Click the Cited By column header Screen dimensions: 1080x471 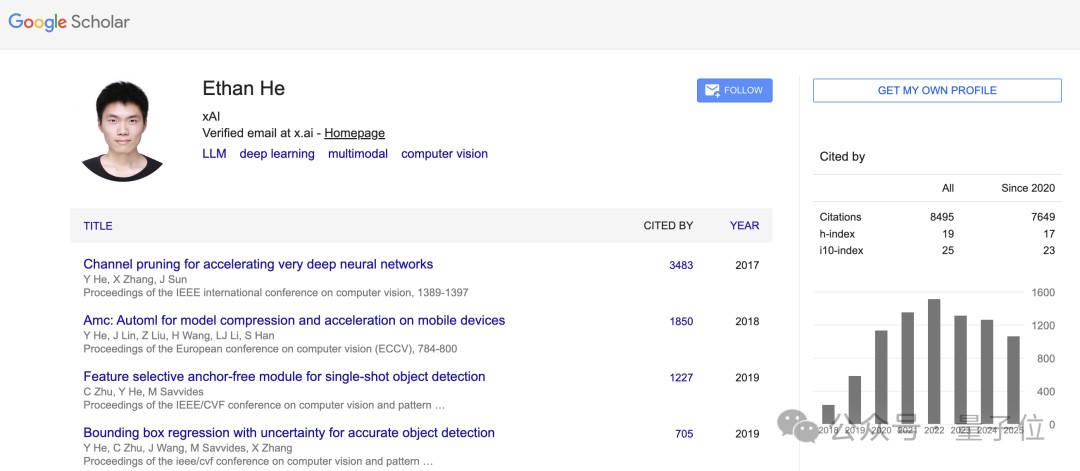click(668, 226)
